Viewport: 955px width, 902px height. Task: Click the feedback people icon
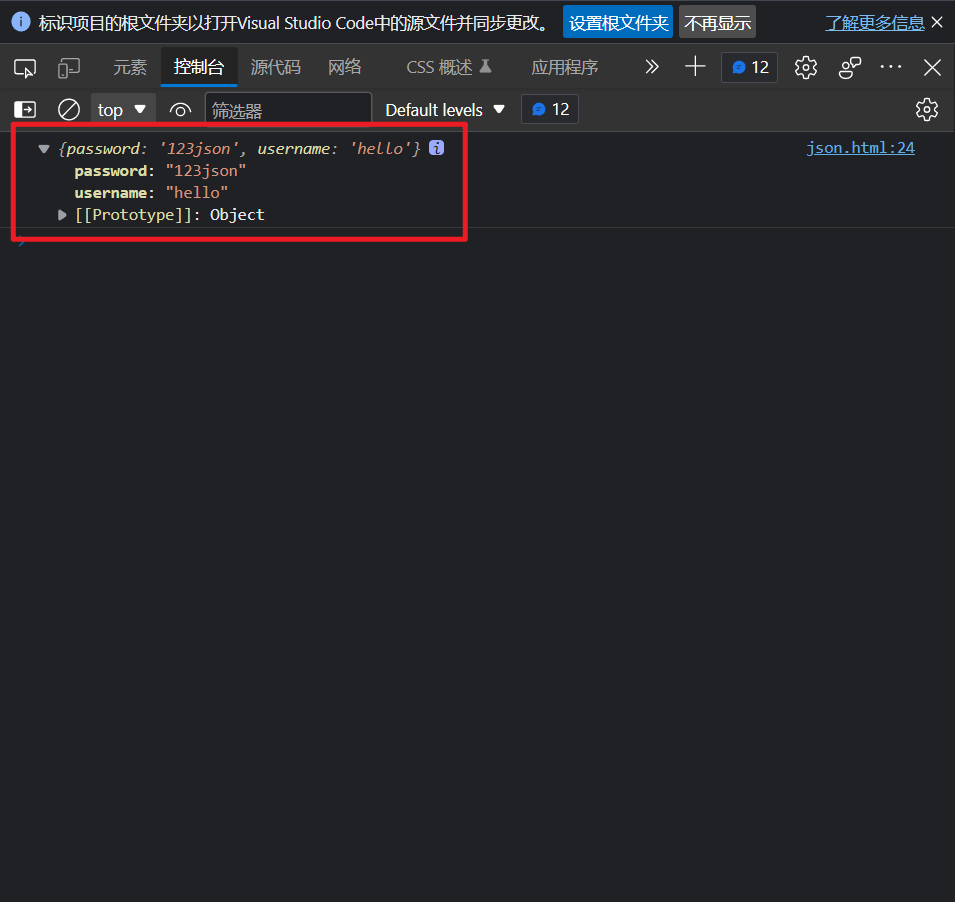[x=850, y=67]
